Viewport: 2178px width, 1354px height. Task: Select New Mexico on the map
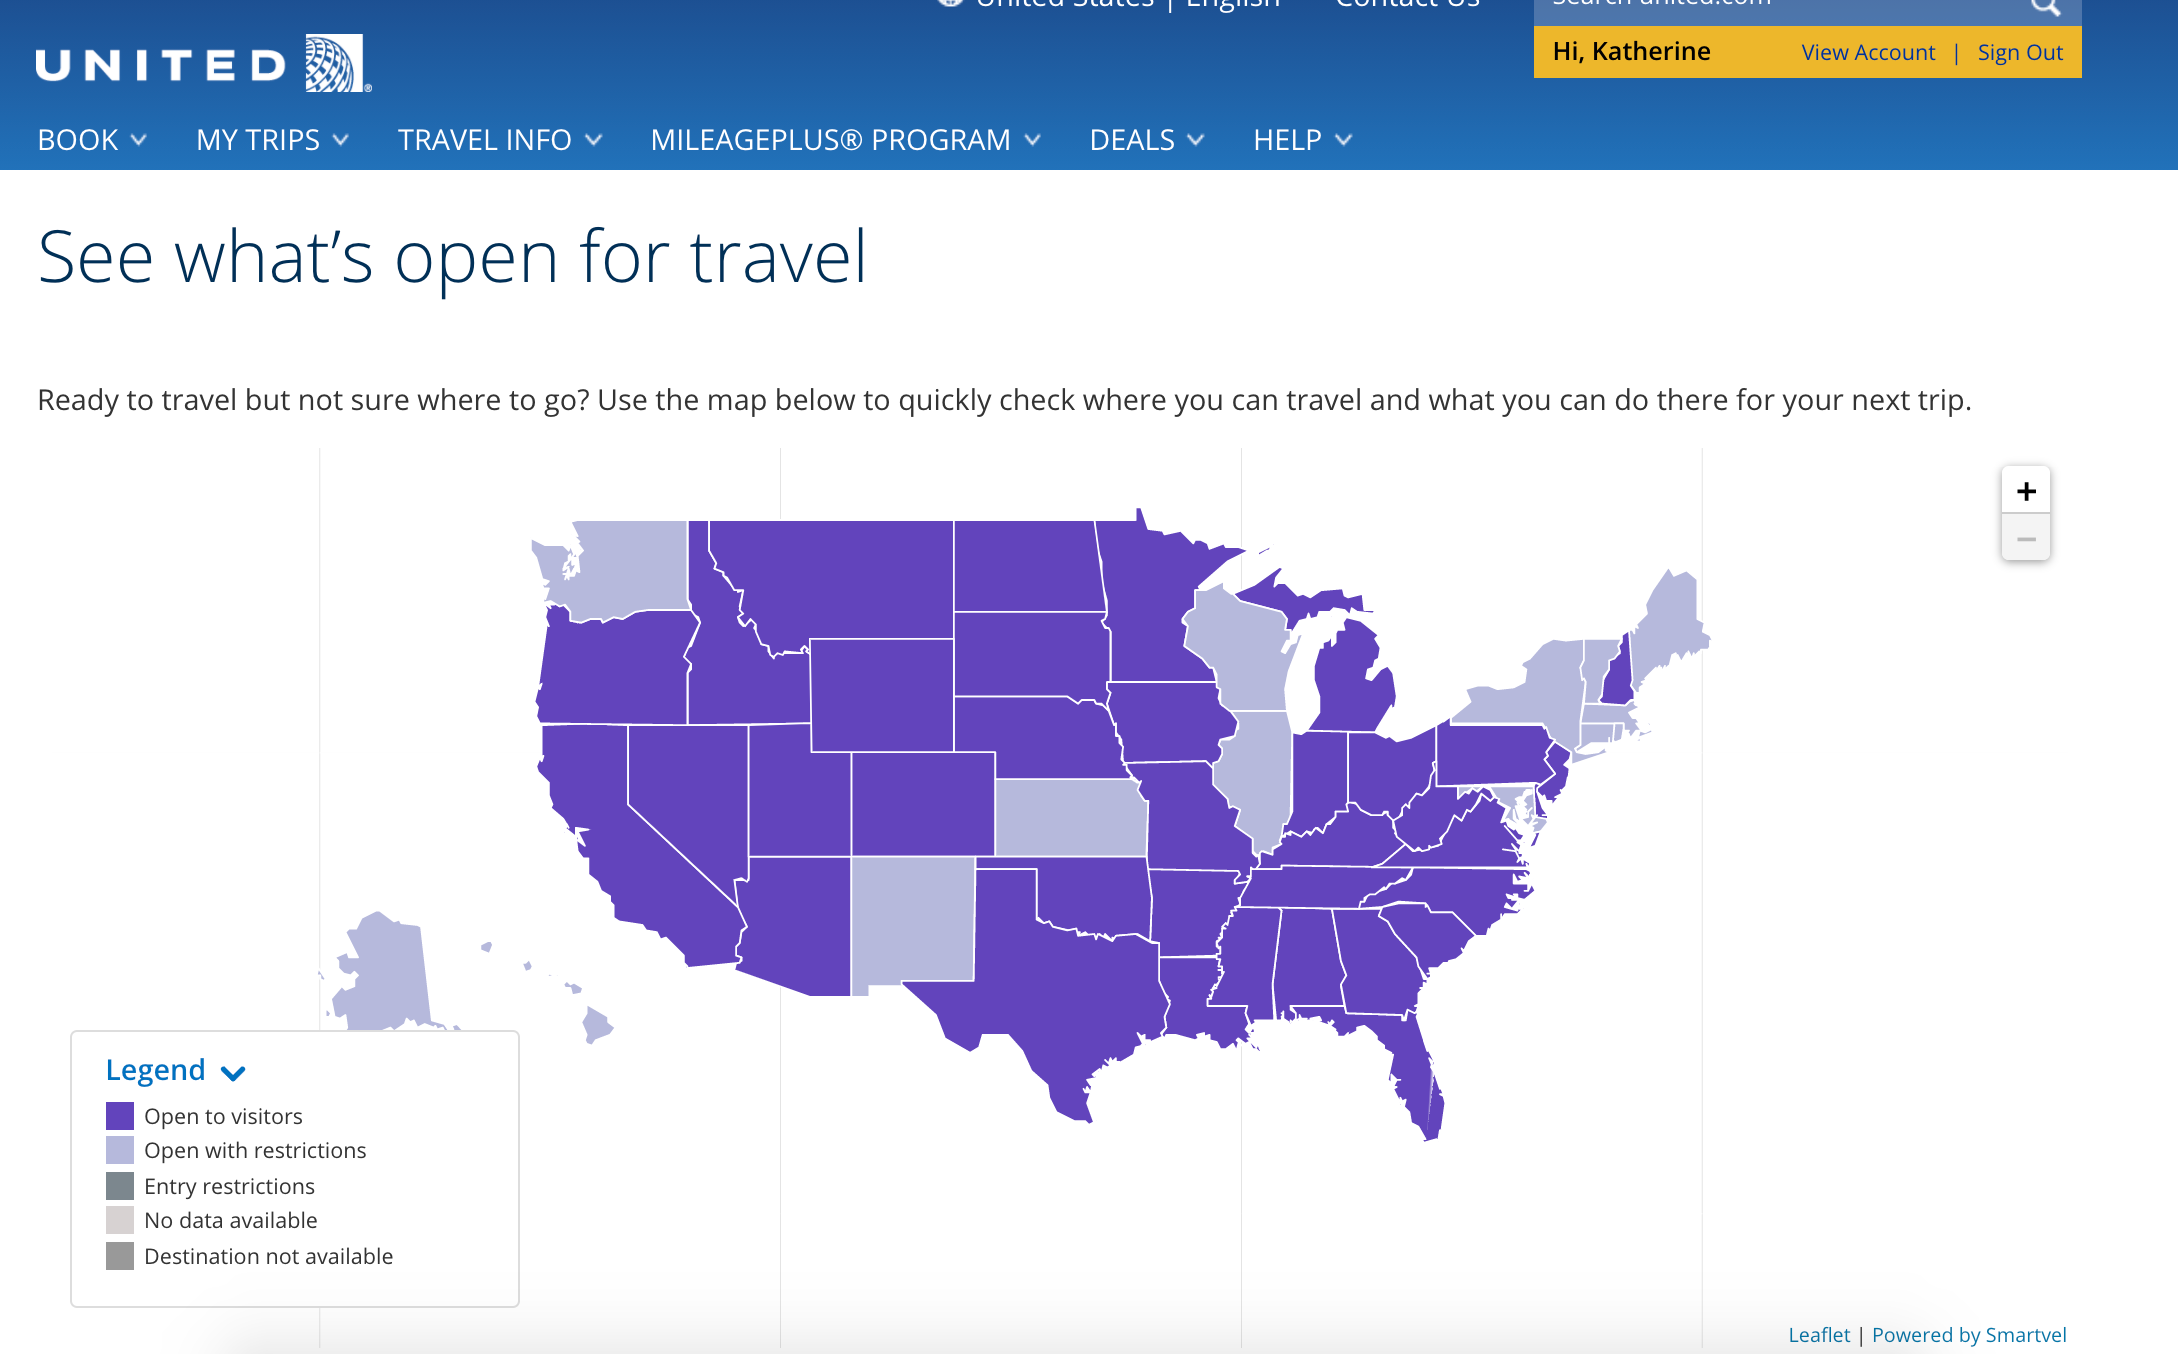[x=912, y=922]
